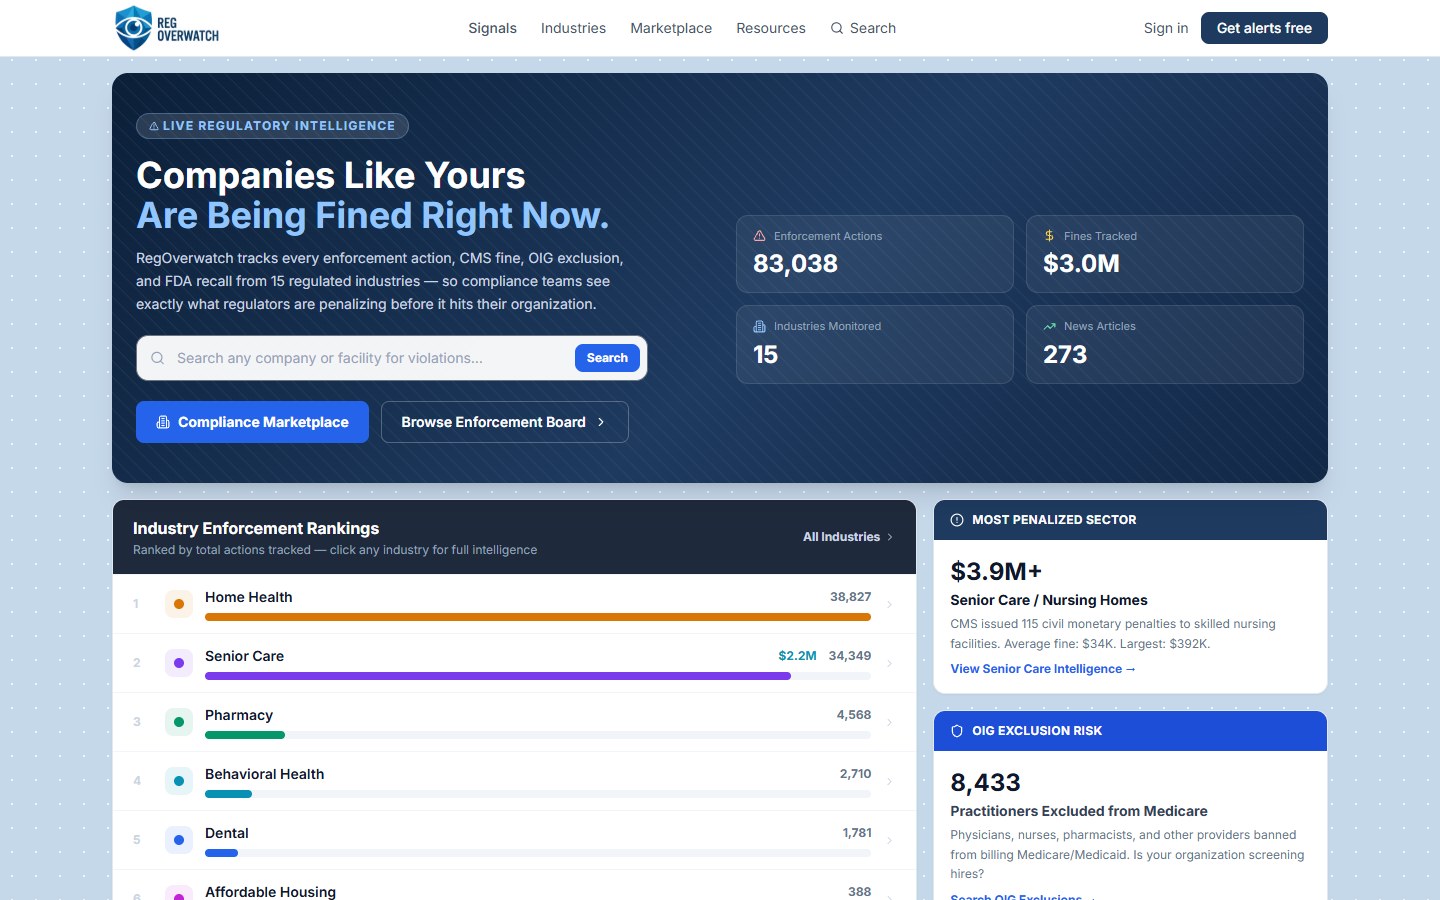Click the Senior Care industry name
This screenshot has height=900, width=1440.
click(244, 656)
